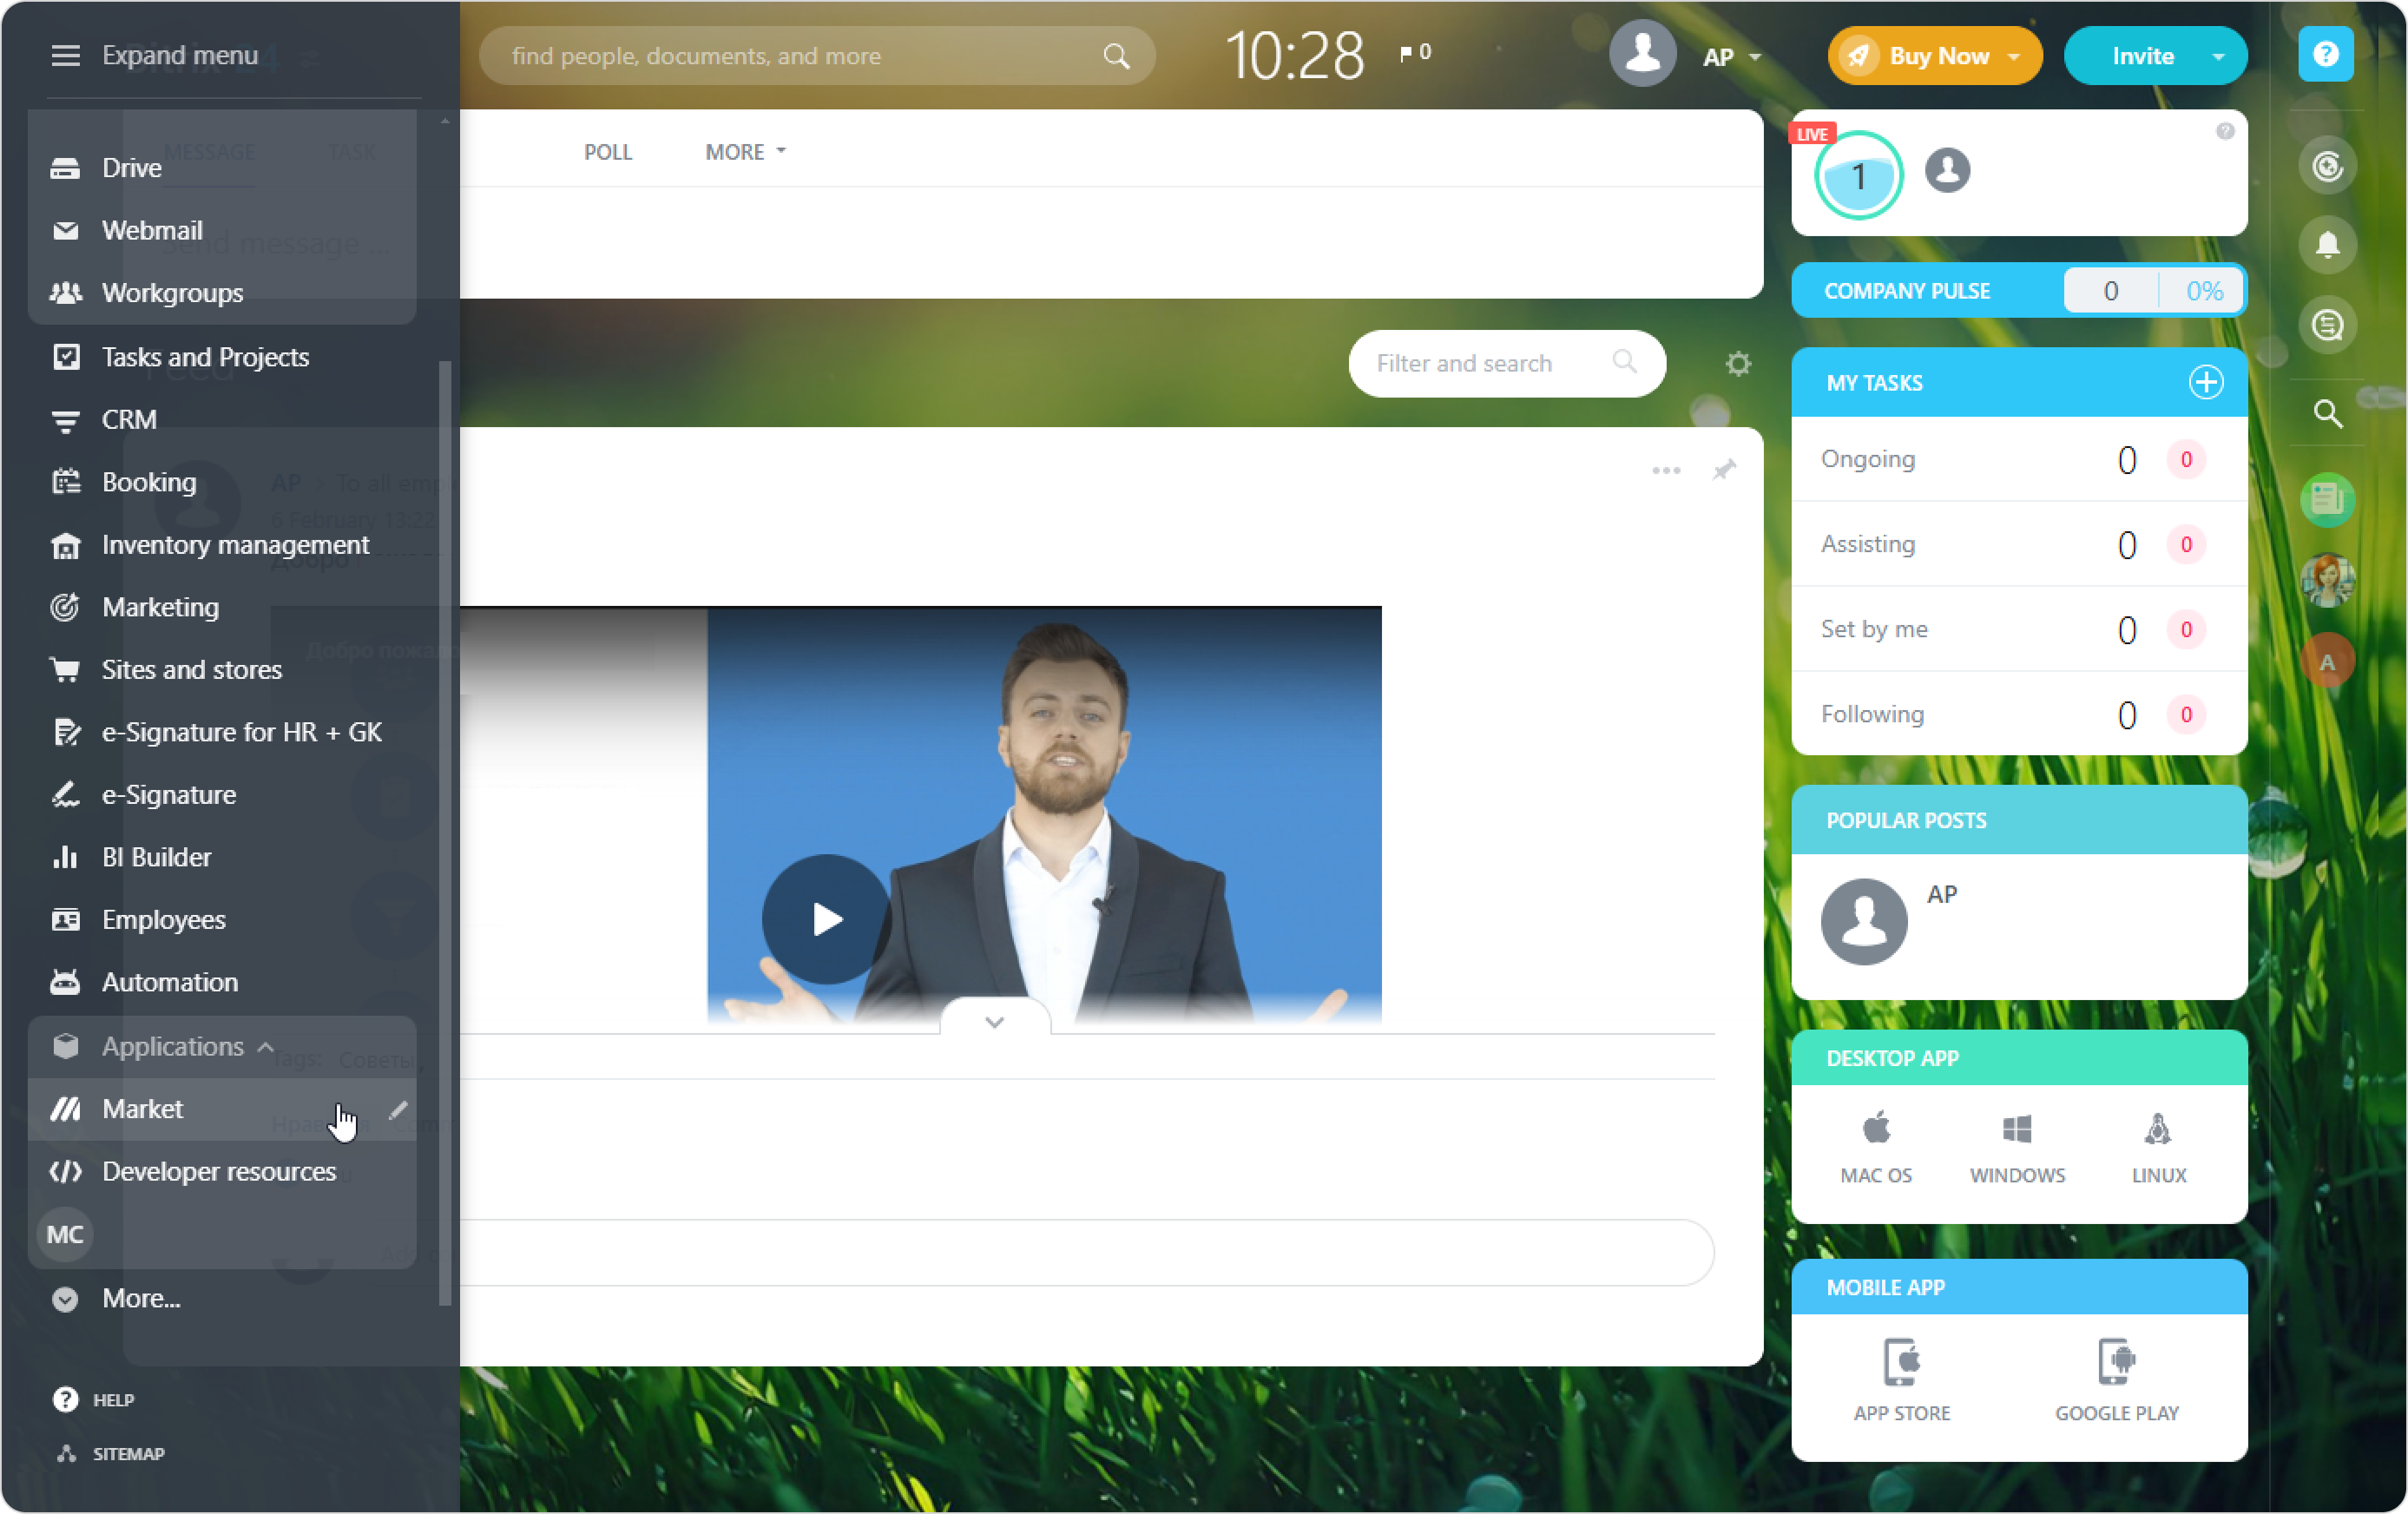
Task: Open the MORE dropdown in post form
Action: click(745, 152)
